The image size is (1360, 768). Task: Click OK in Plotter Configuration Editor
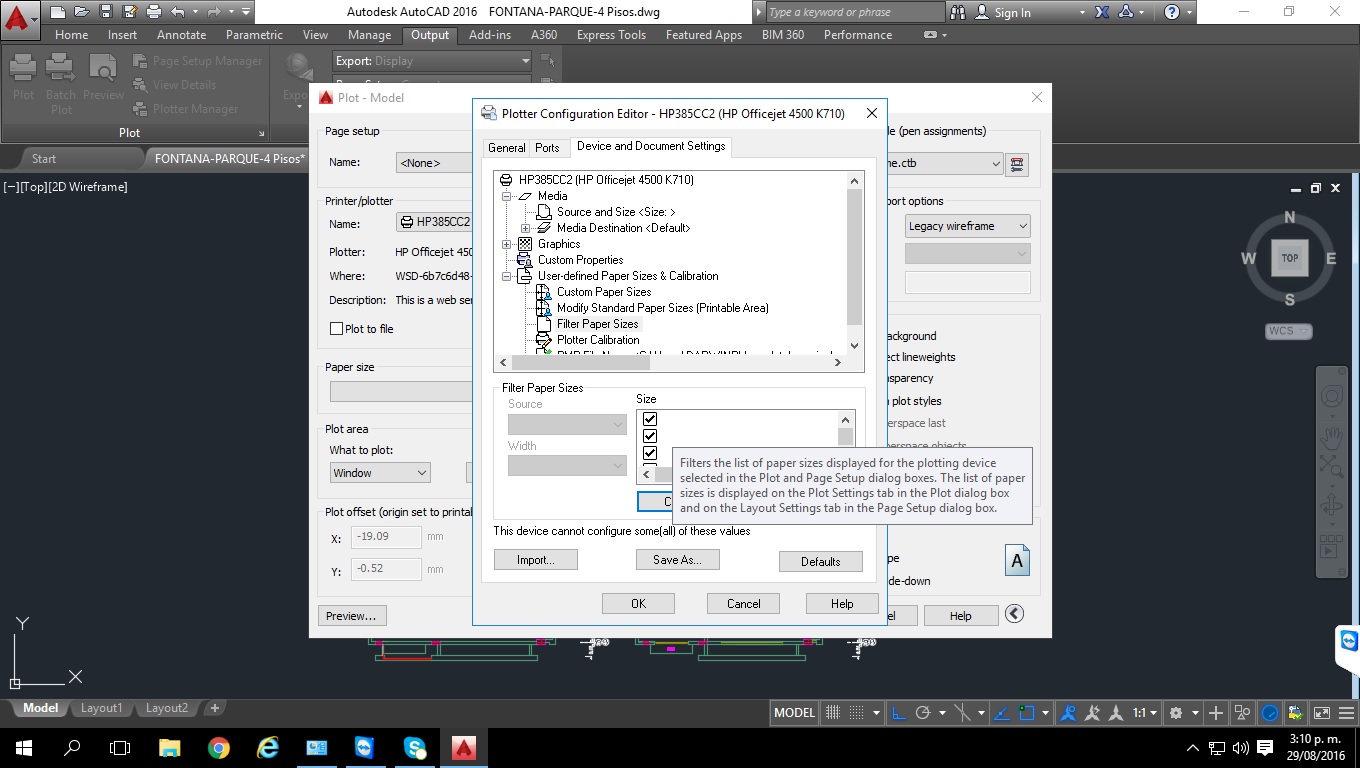(638, 603)
